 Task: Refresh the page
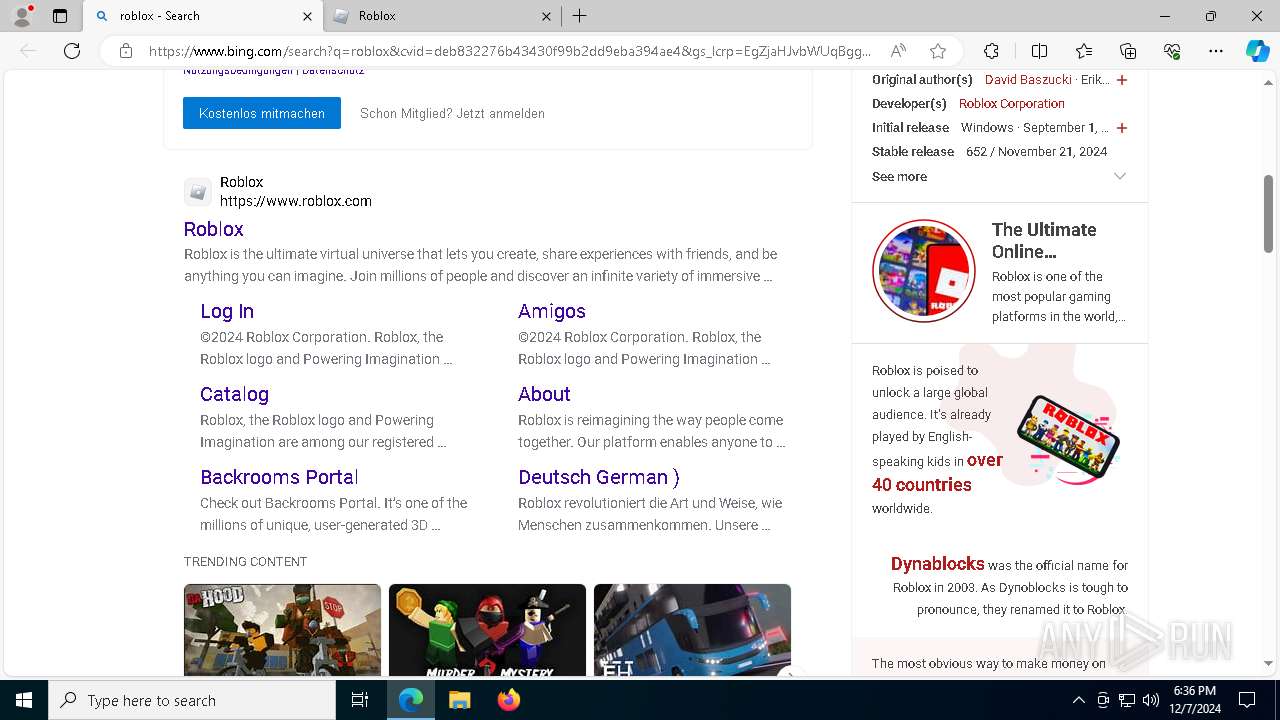pyautogui.click(x=72, y=51)
